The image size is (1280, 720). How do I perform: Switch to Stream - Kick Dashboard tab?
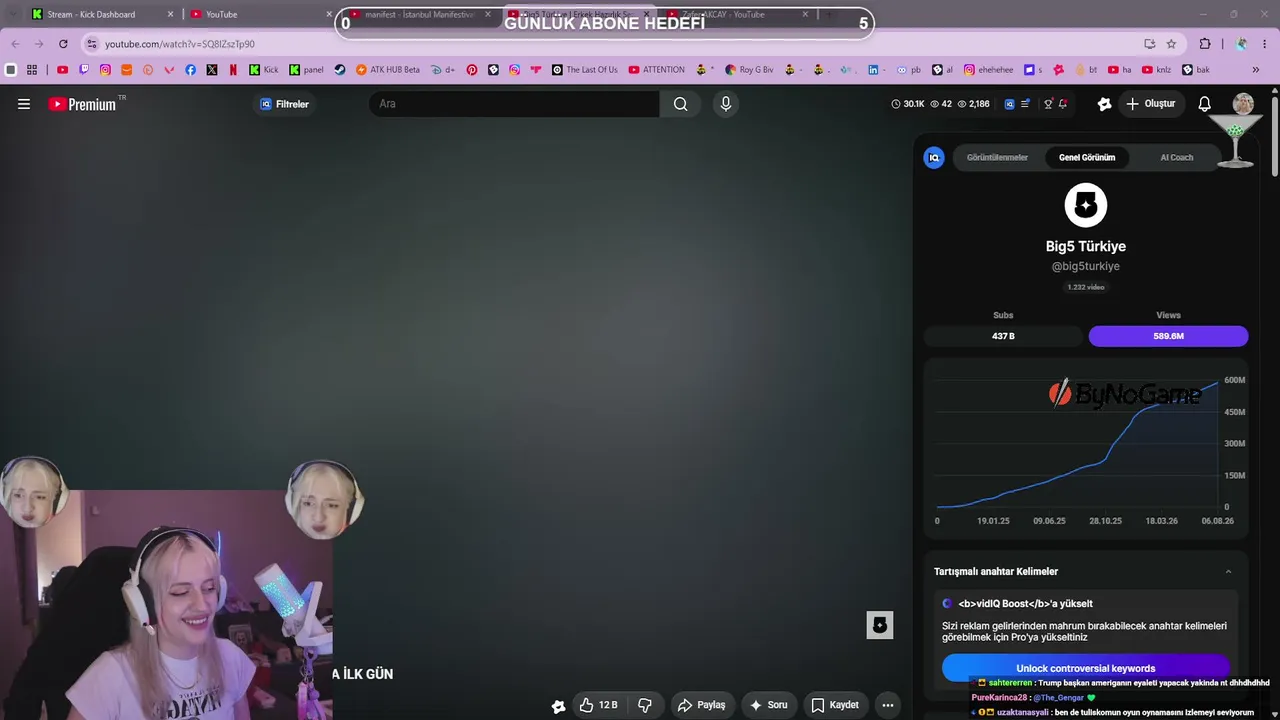point(101,14)
